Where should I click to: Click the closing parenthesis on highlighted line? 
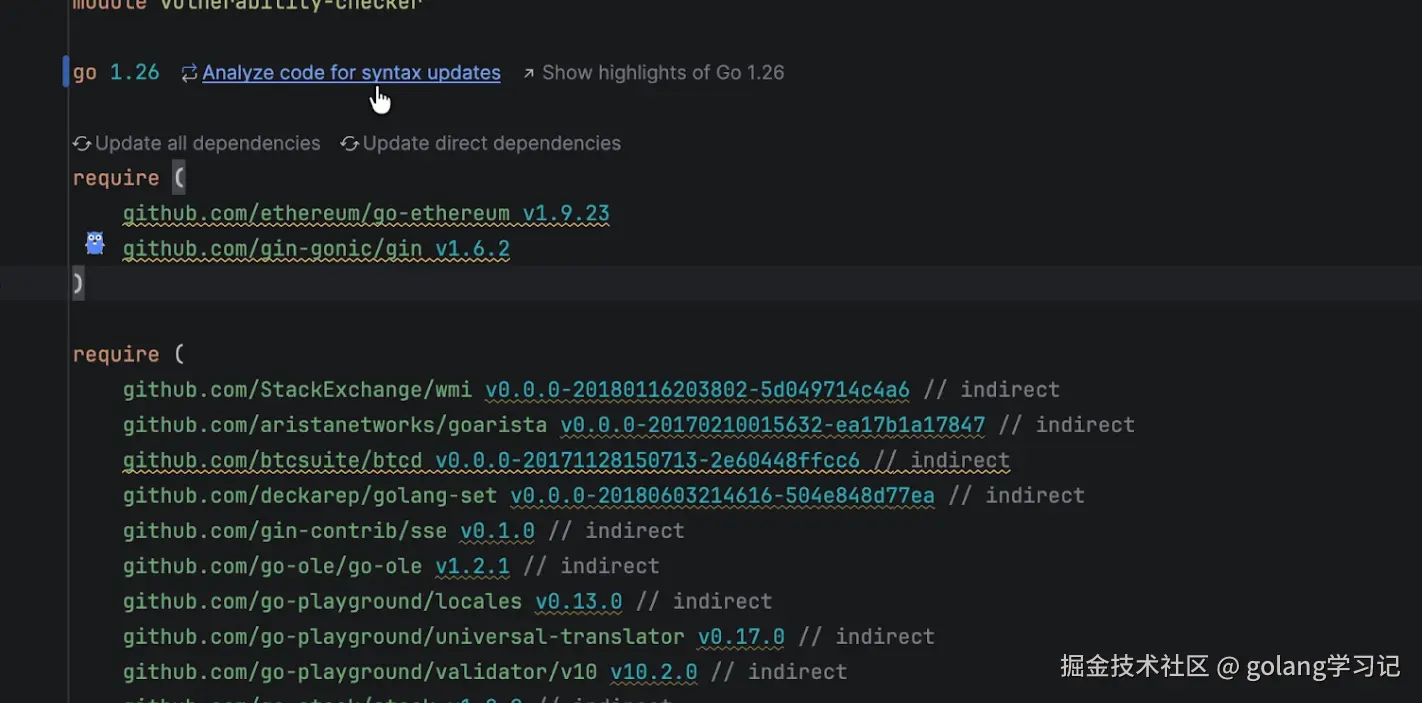pos(78,284)
